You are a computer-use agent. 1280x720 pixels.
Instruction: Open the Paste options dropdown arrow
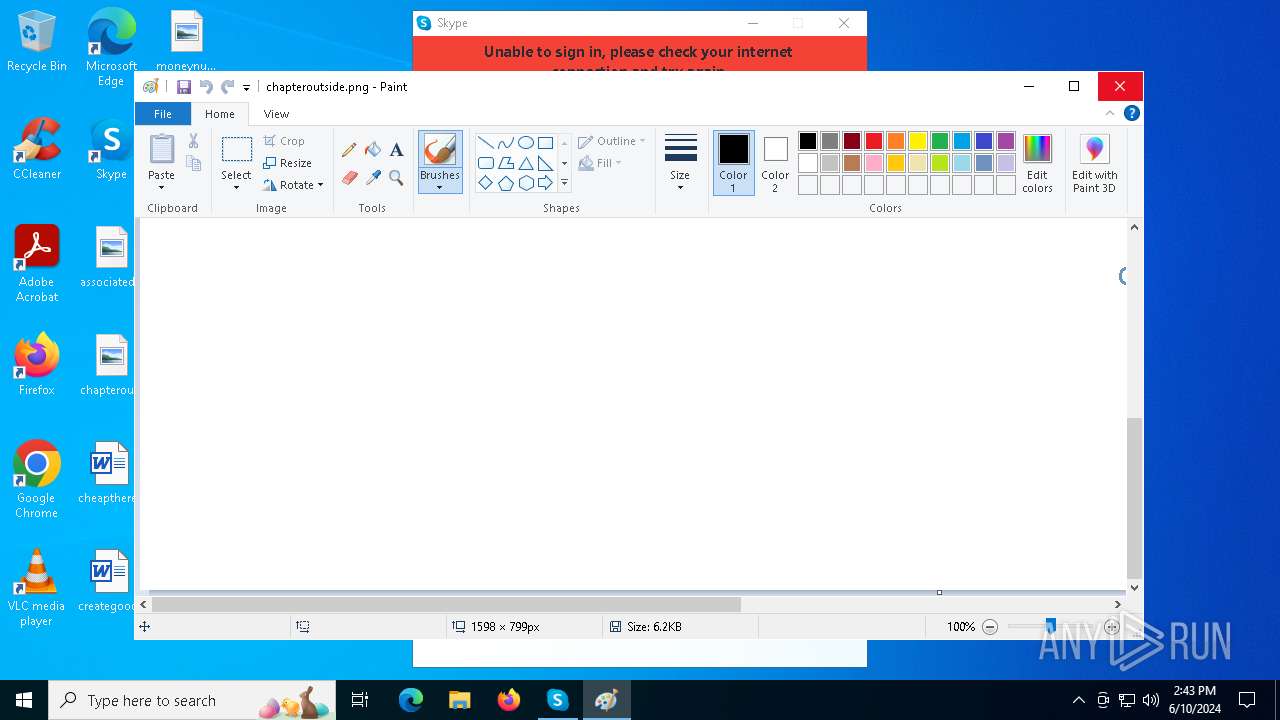tap(161, 188)
